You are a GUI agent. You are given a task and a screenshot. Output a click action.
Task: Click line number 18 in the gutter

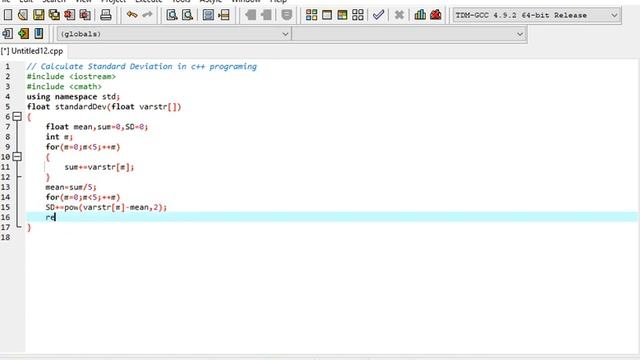coord(5,237)
